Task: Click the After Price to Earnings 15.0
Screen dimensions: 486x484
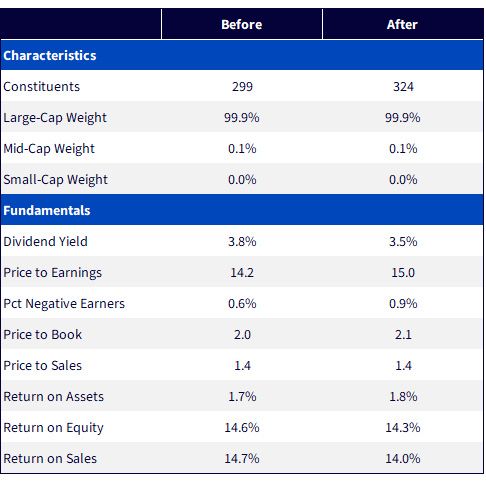Action: (403, 273)
